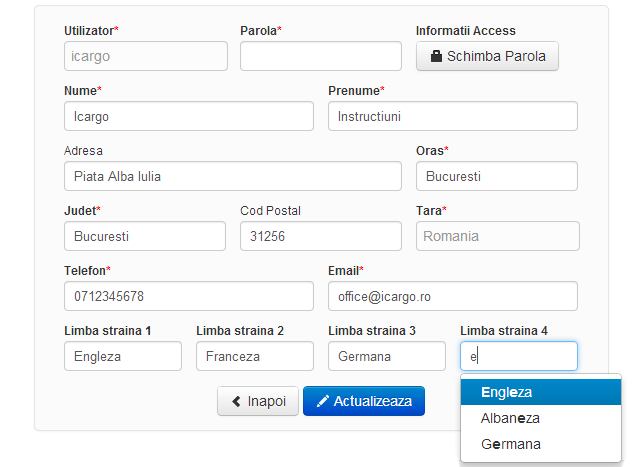Click the Judet text box
642x467 pixels.
pyautogui.click(x=144, y=236)
